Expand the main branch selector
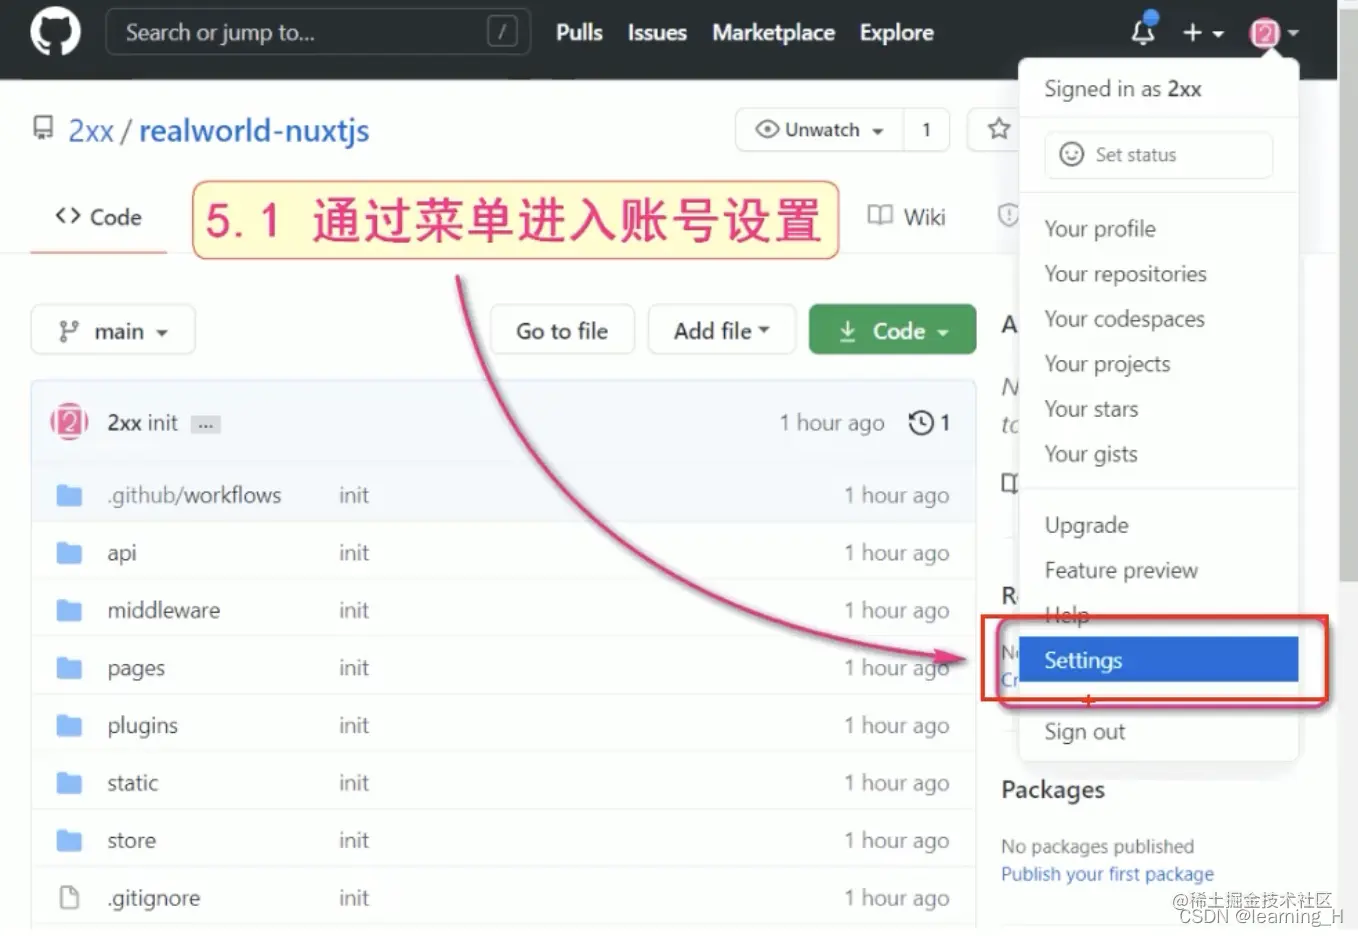 [x=113, y=331]
